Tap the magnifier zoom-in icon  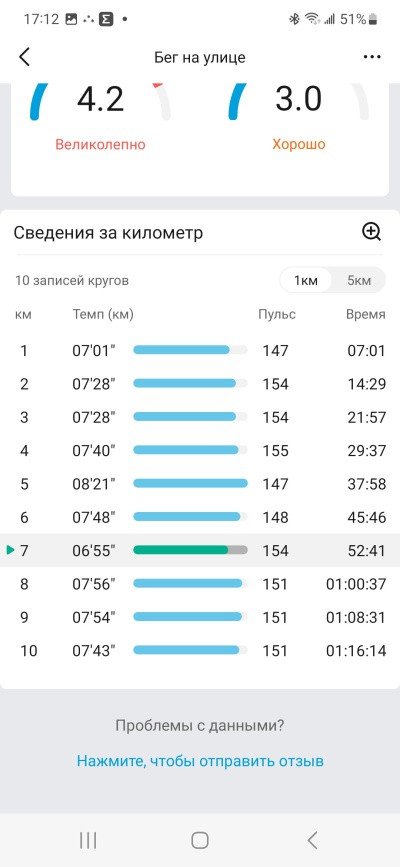click(371, 232)
